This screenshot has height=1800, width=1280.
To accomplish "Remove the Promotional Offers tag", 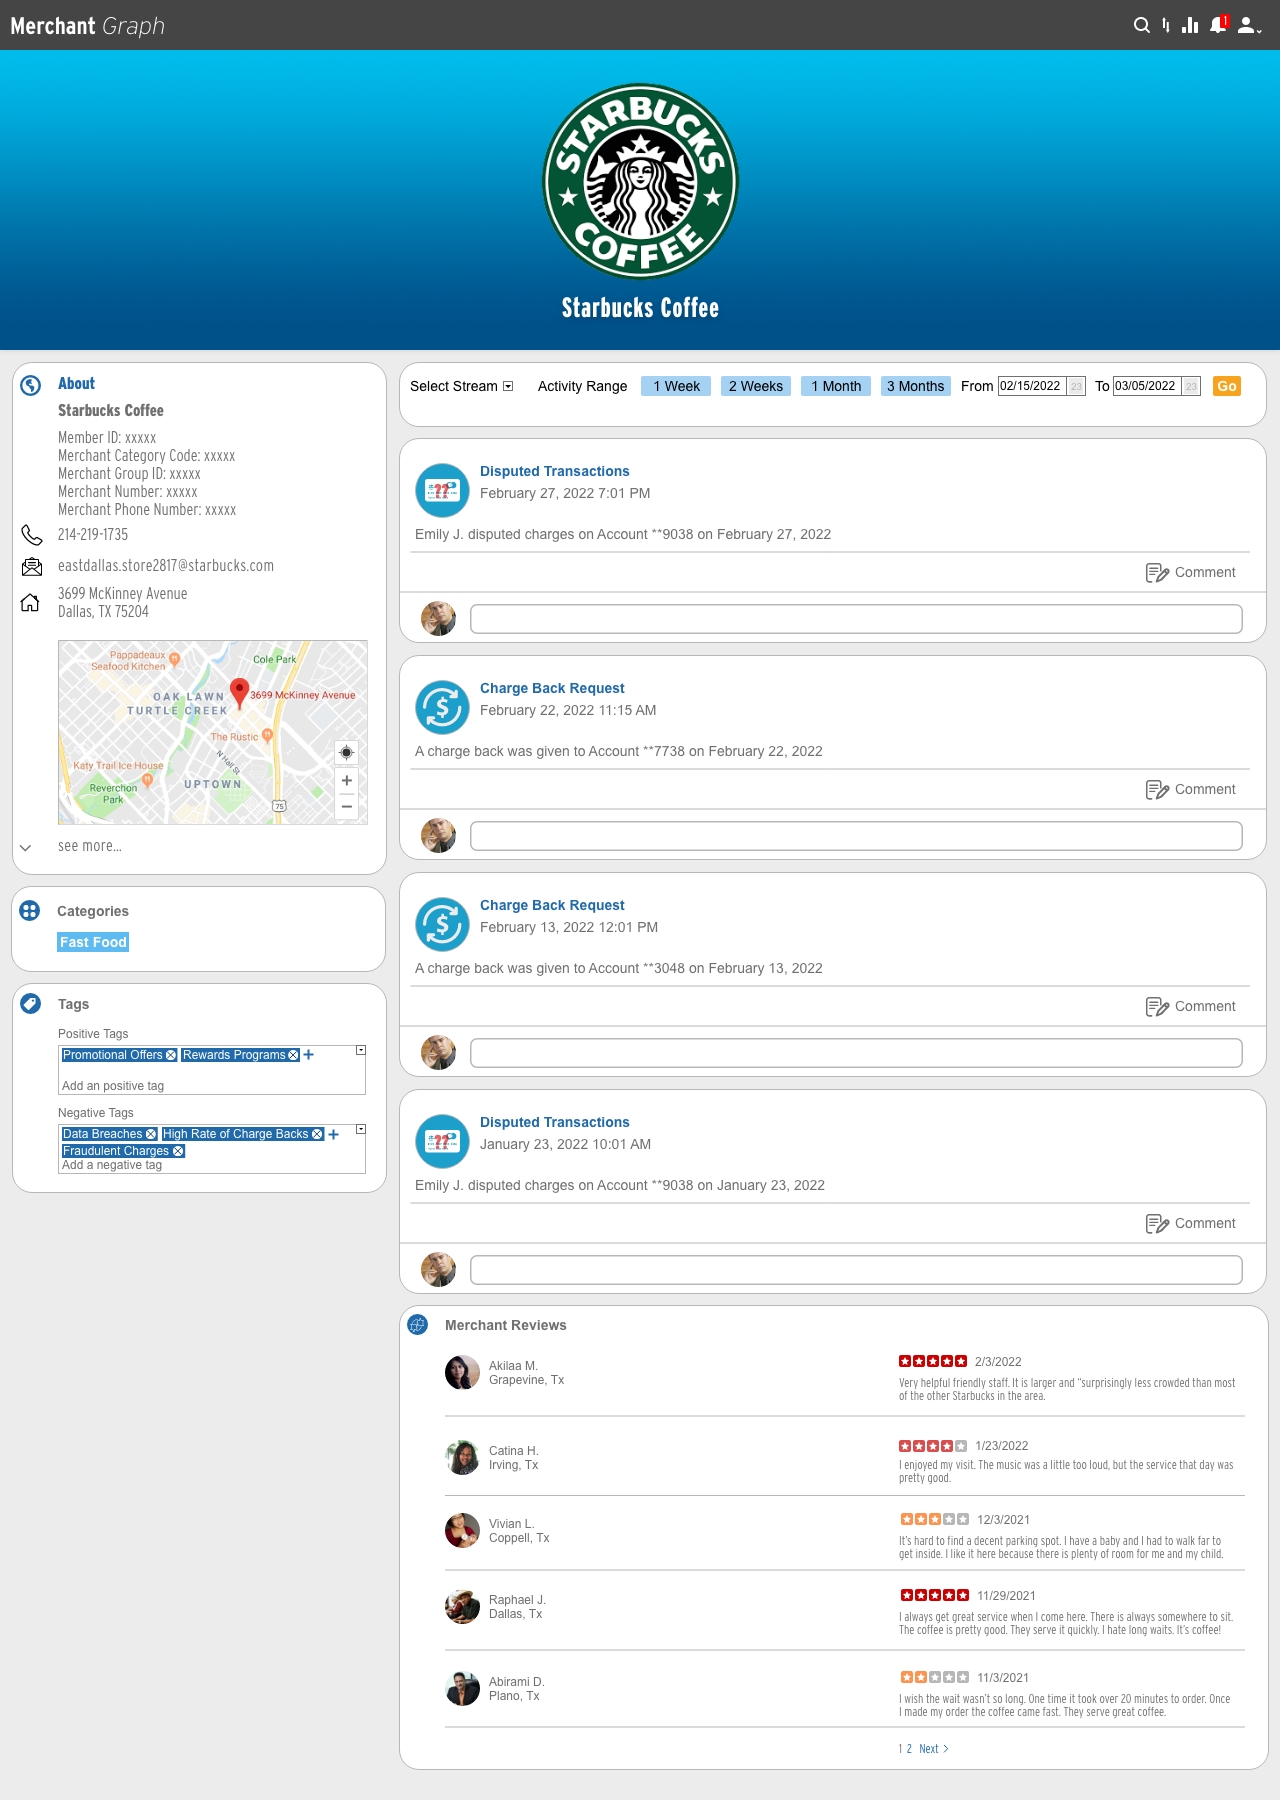I will tap(171, 1055).
